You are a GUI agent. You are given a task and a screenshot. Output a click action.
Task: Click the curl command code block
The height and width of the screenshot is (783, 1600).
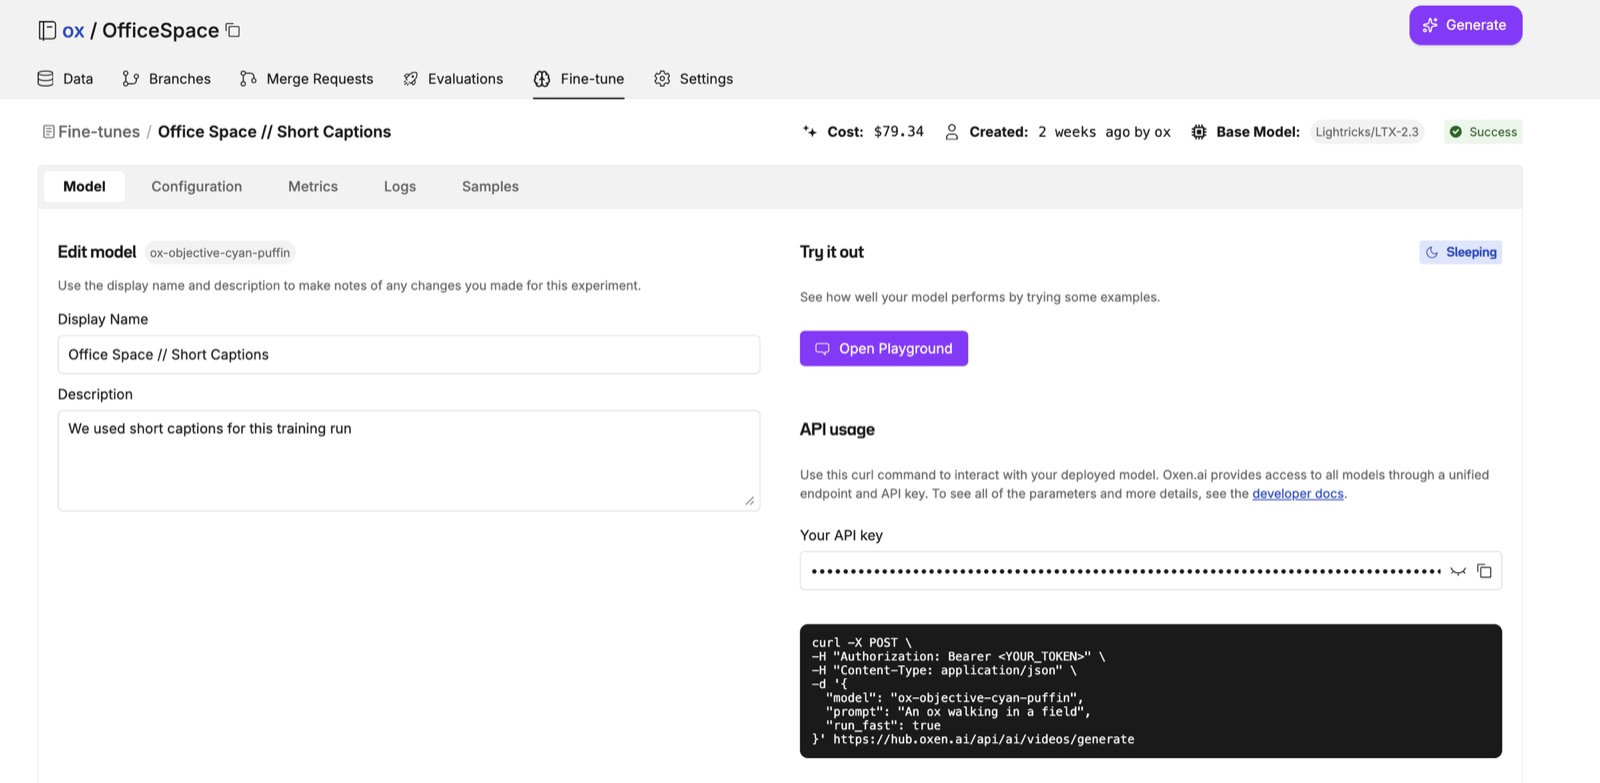point(1151,691)
